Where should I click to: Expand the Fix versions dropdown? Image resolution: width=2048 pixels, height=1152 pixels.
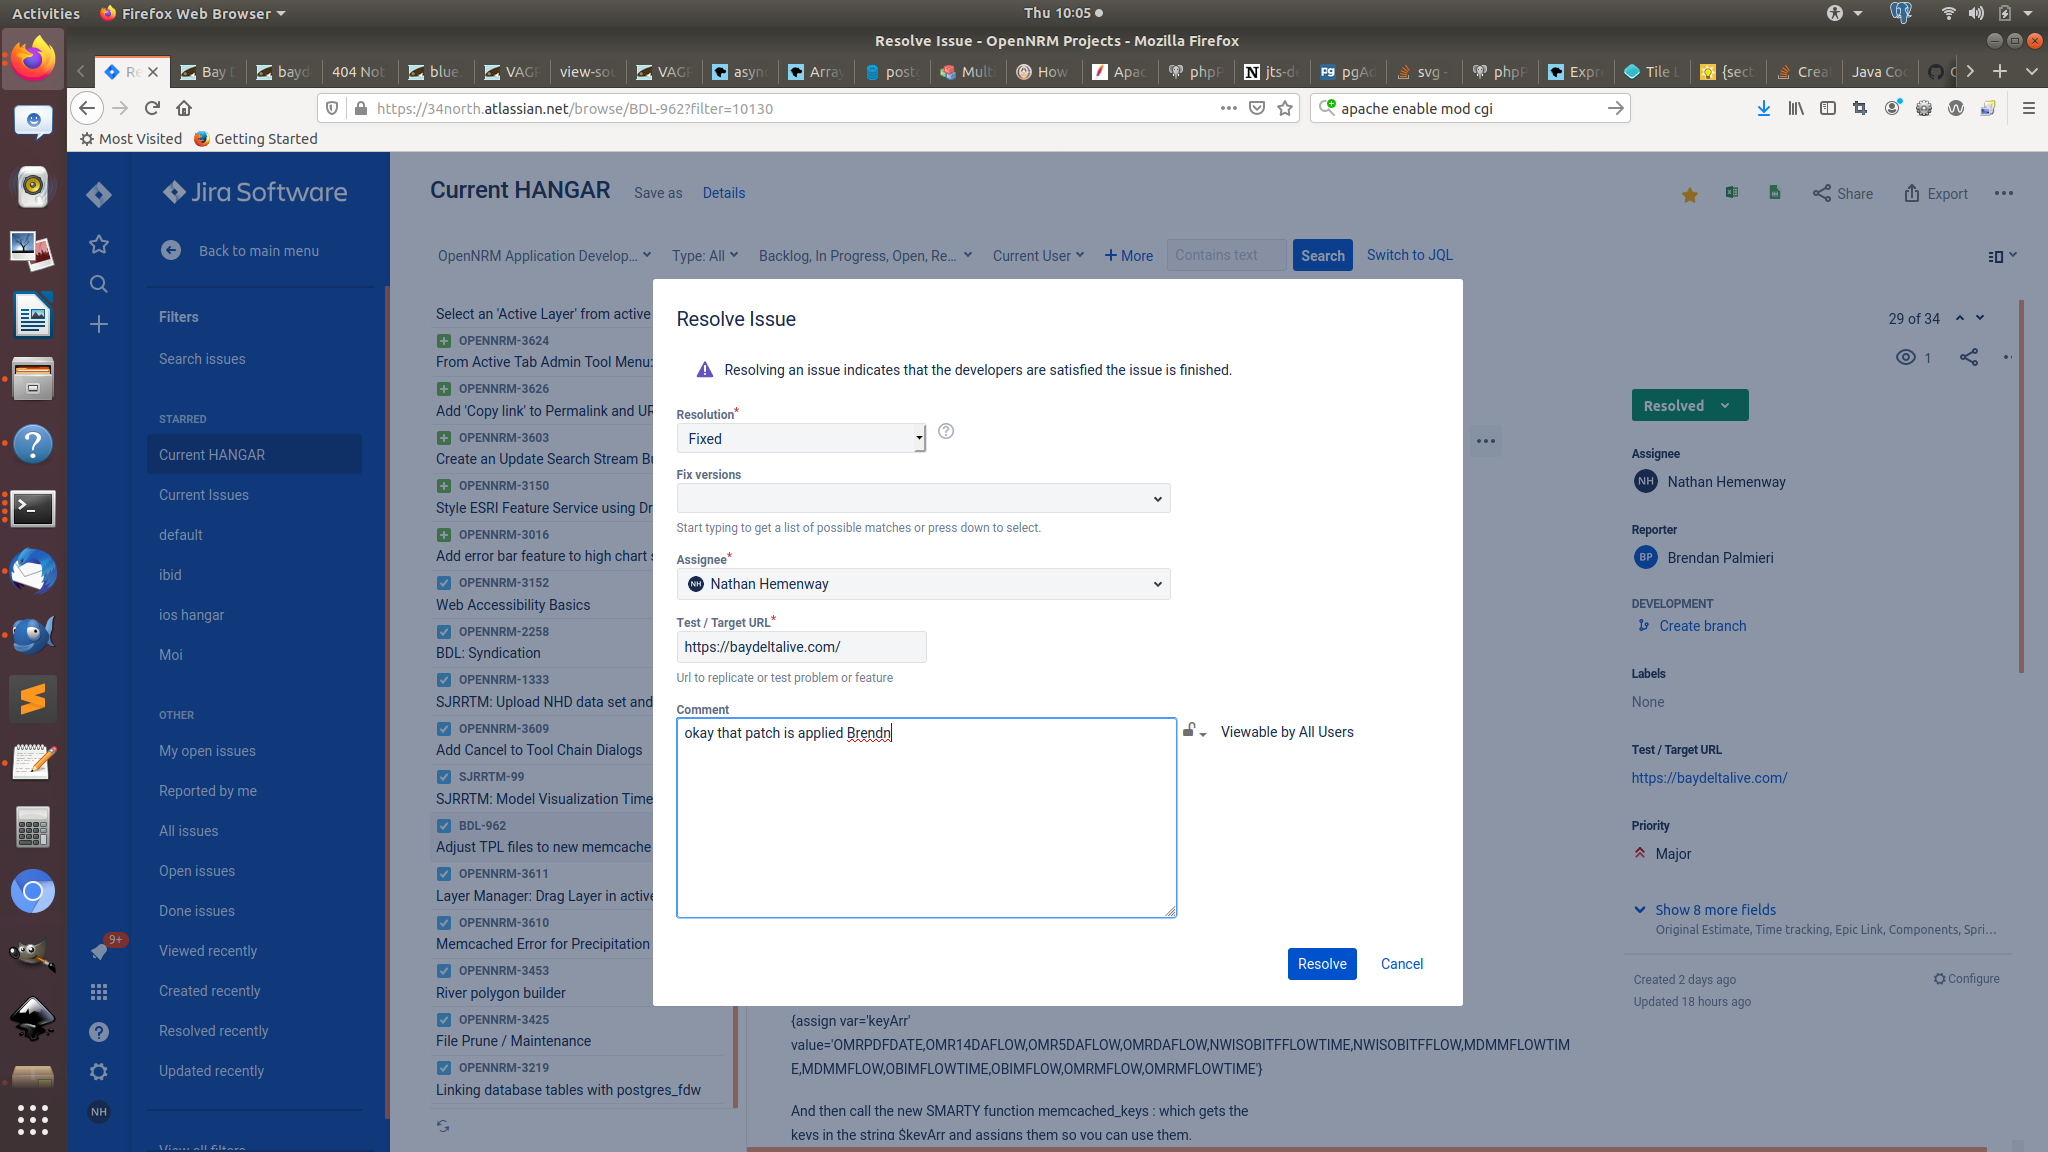(923, 498)
